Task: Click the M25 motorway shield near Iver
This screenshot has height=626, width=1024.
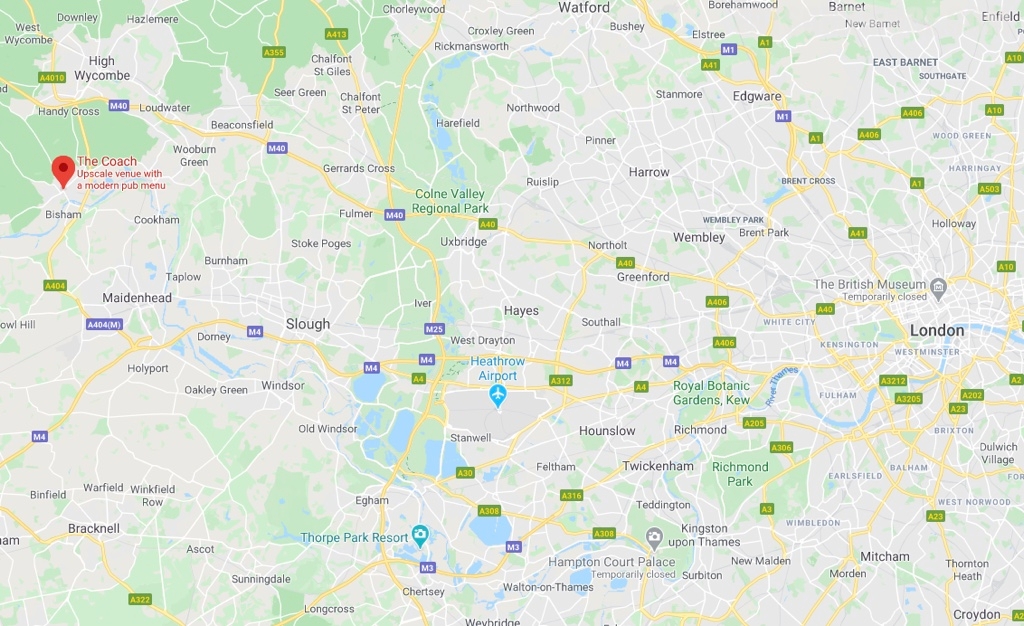Action: (x=434, y=329)
